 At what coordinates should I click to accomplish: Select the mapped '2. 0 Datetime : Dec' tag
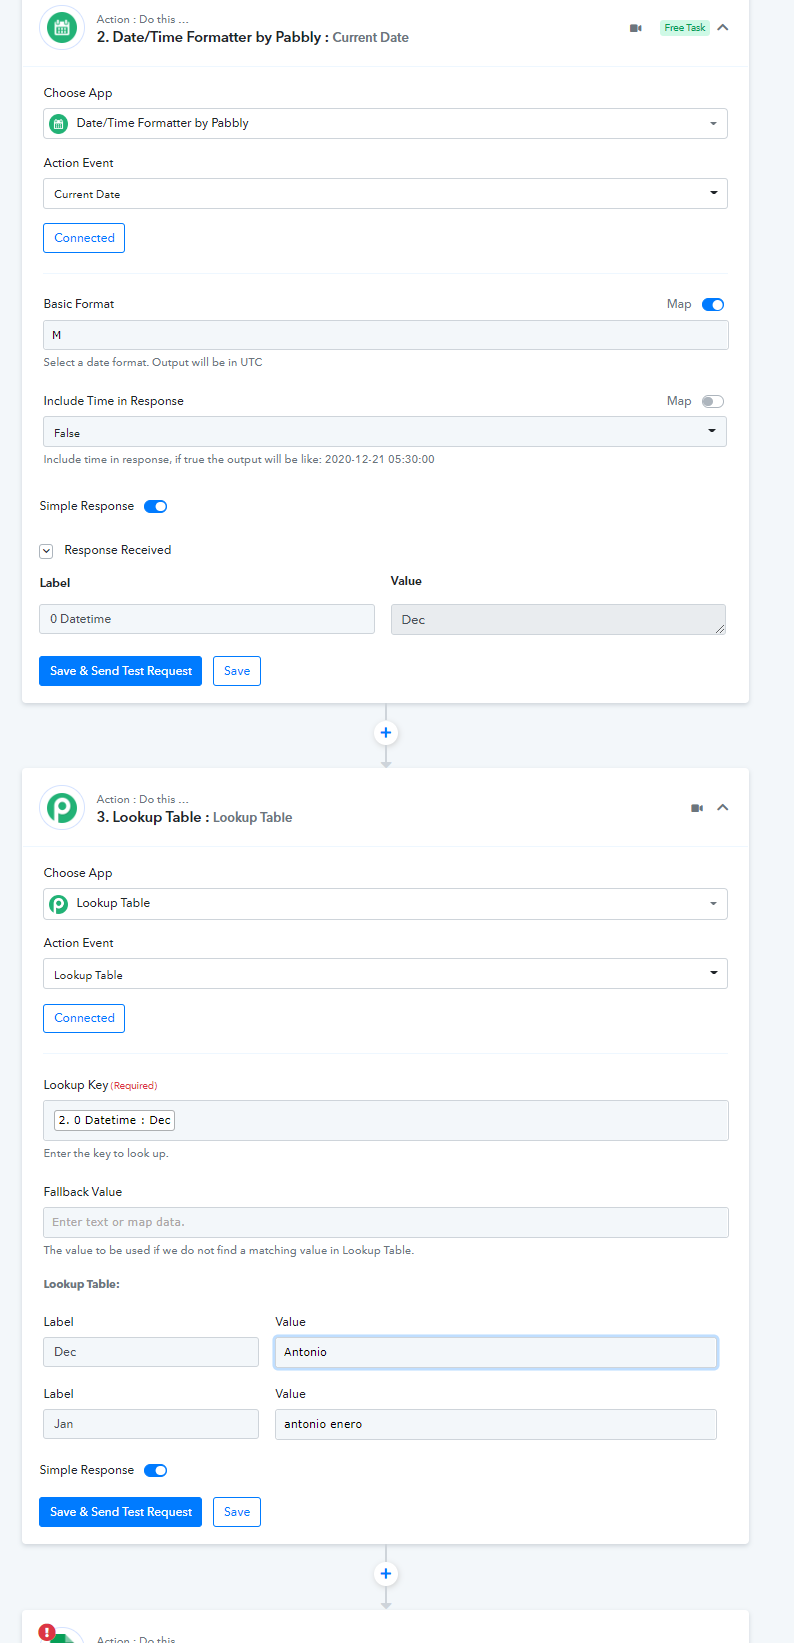[x=114, y=1120]
